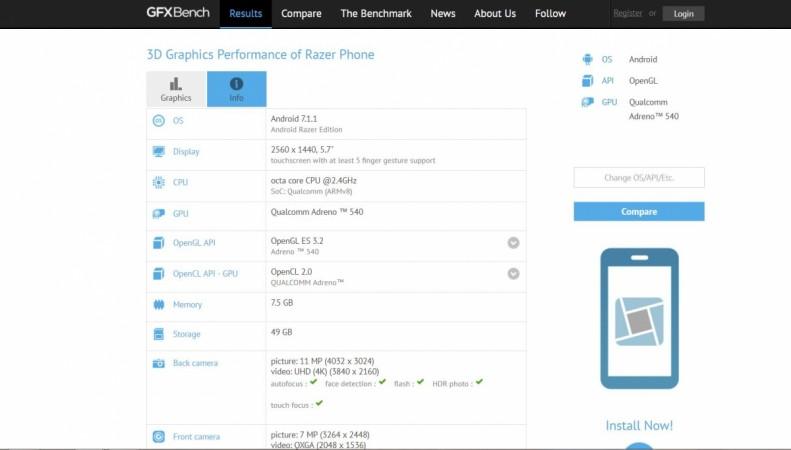Open the News section
791x450 pixels.
click(443, 14)
